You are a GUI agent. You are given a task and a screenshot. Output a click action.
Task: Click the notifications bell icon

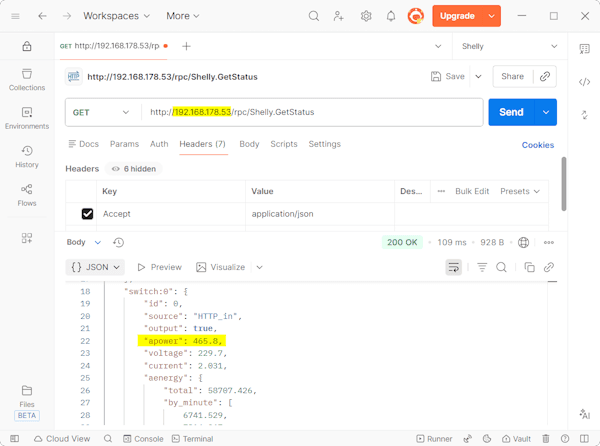pyautogui.click(x=391, y=16)
